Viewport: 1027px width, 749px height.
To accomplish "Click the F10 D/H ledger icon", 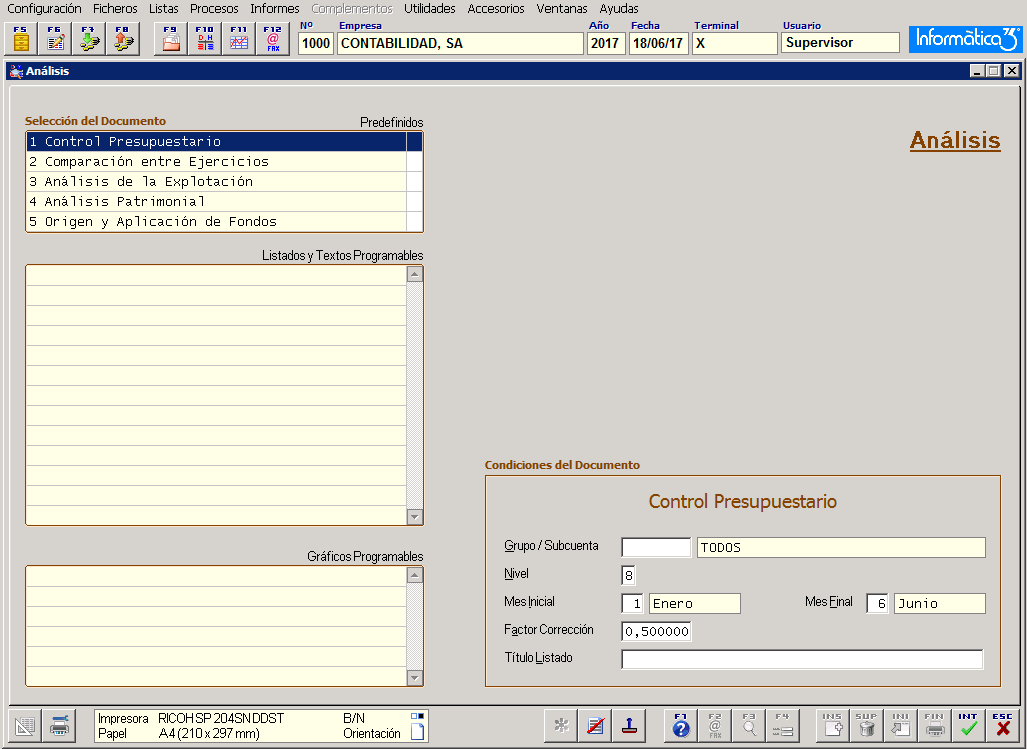I will (x=205, y=39).
